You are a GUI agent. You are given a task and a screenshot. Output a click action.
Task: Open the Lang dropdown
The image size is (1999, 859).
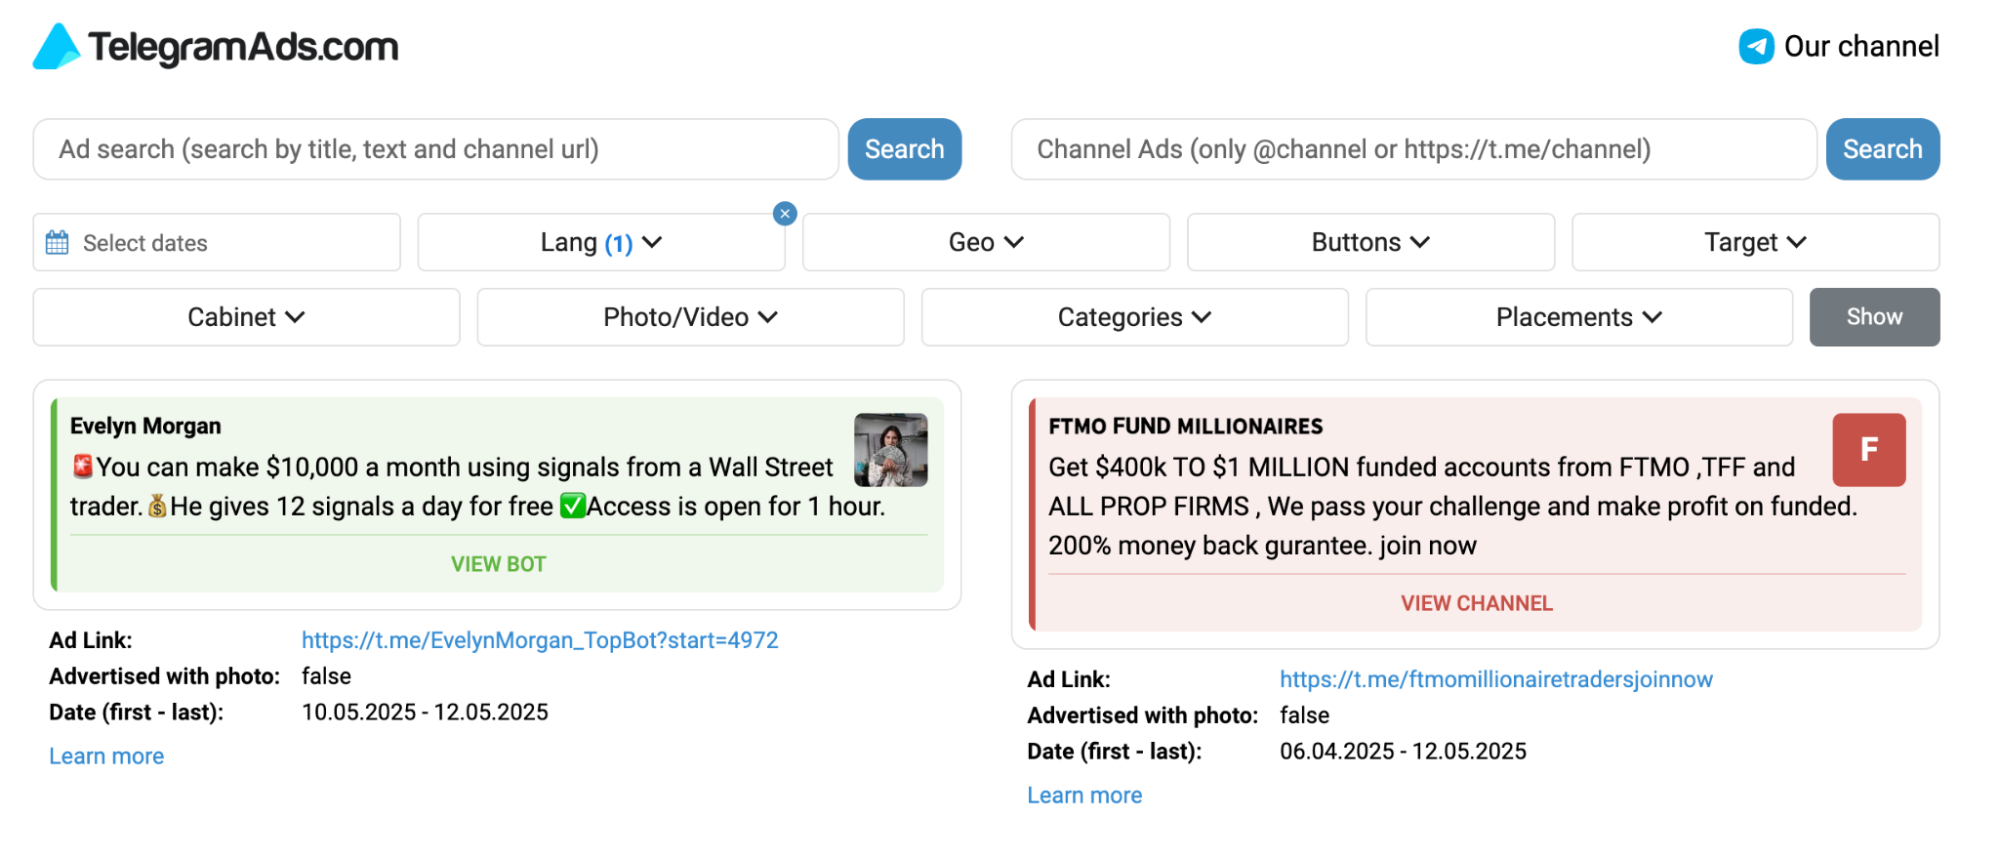601,242
